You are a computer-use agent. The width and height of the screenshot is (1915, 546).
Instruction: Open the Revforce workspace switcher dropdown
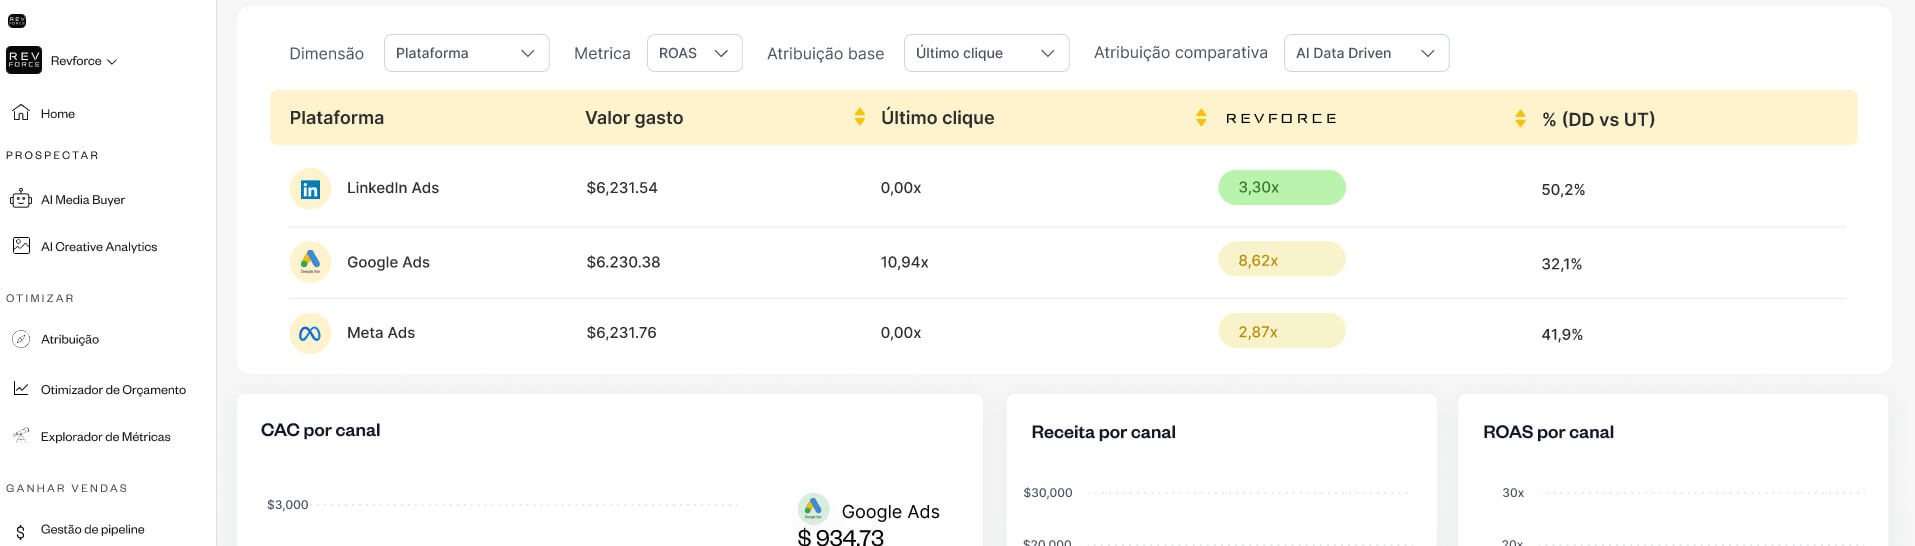click(84, 61)
